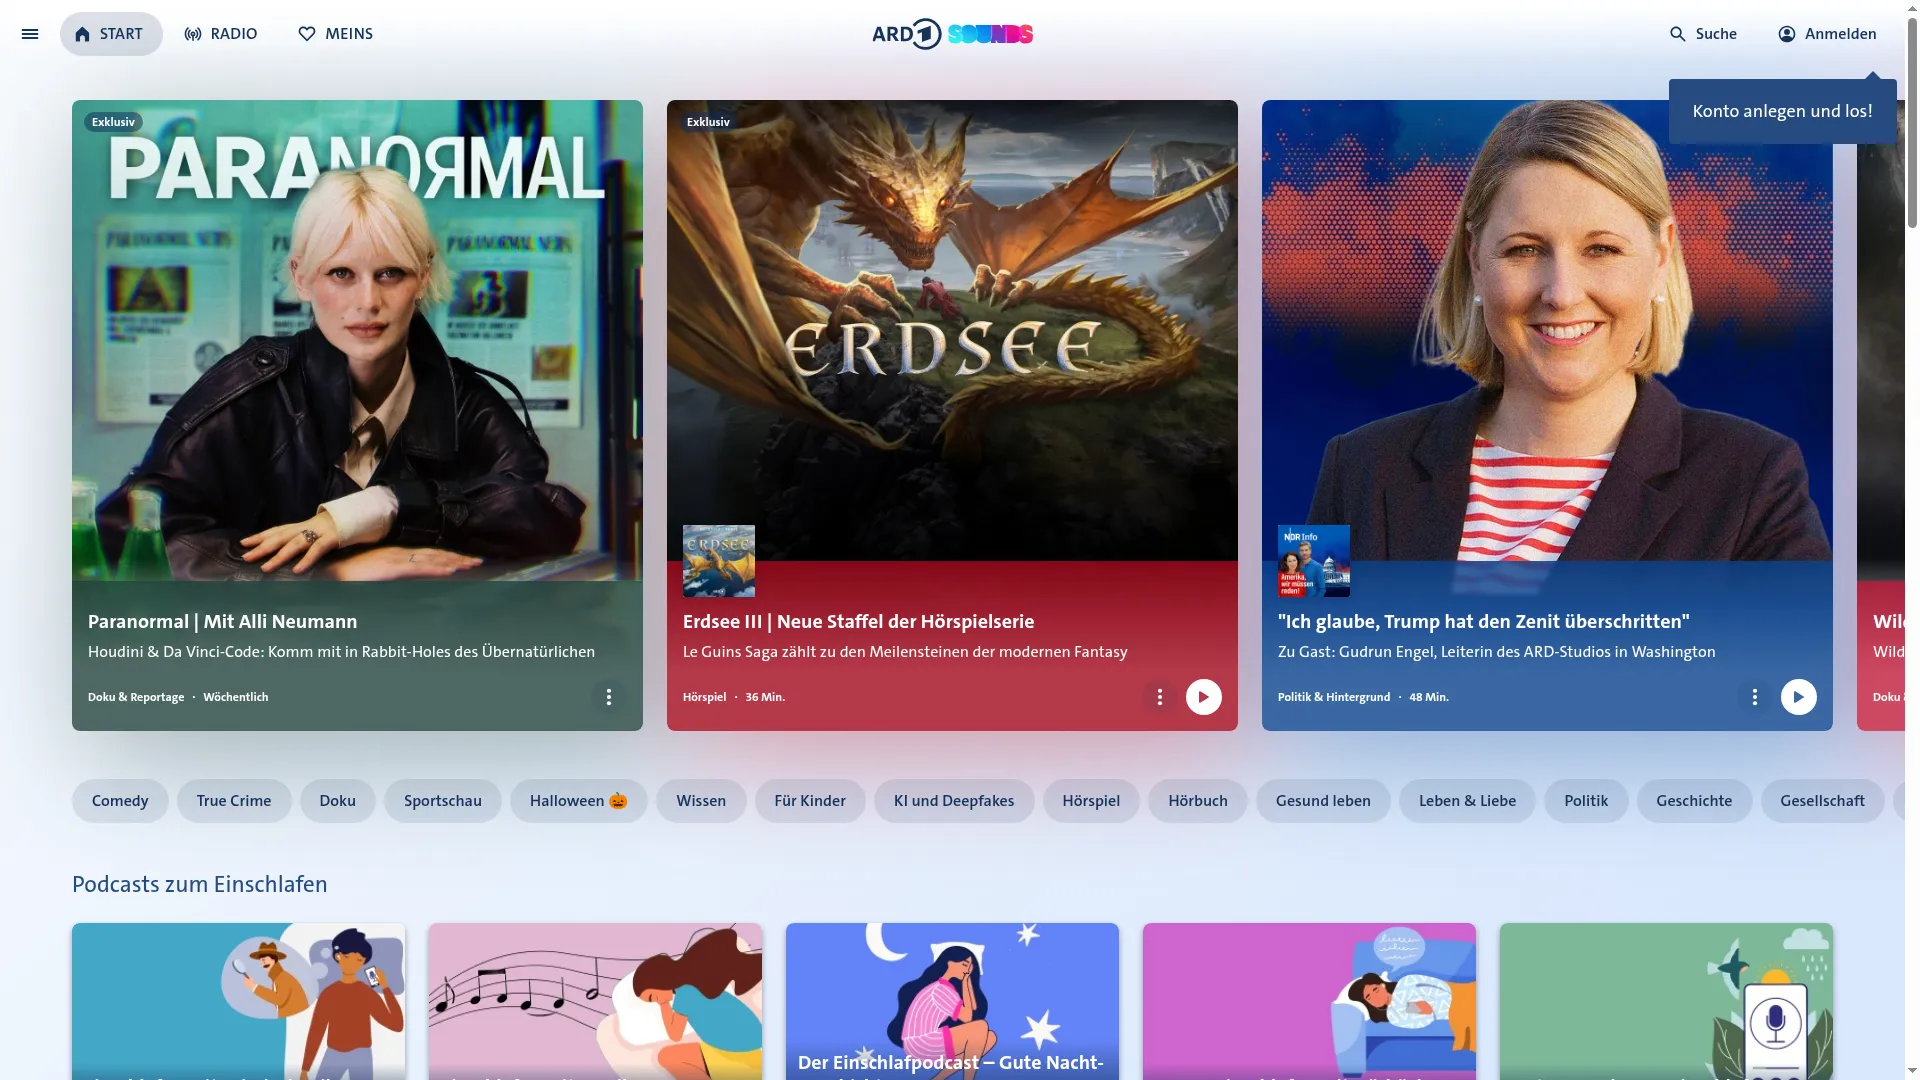The width and height of the screenshot is (1920, 1080).
Task: Switch to the MEINS tab
Action: point(335,34)
